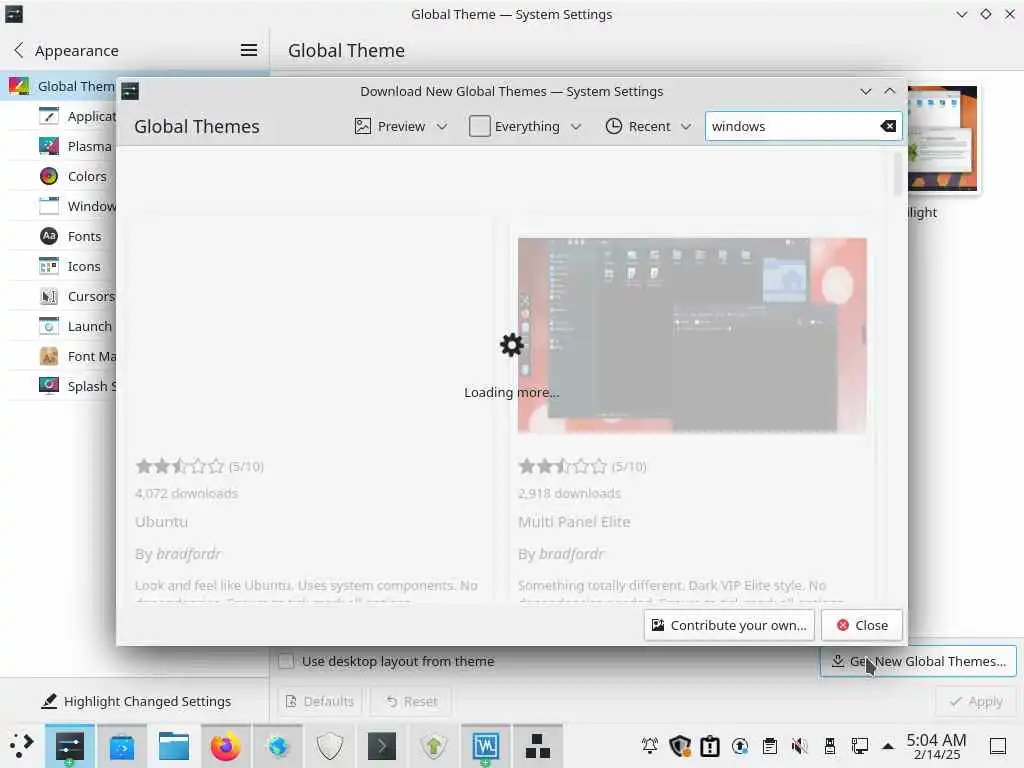Close the Download New Global Themes dialog
The image size is (1024, 768).
(862, 625)
